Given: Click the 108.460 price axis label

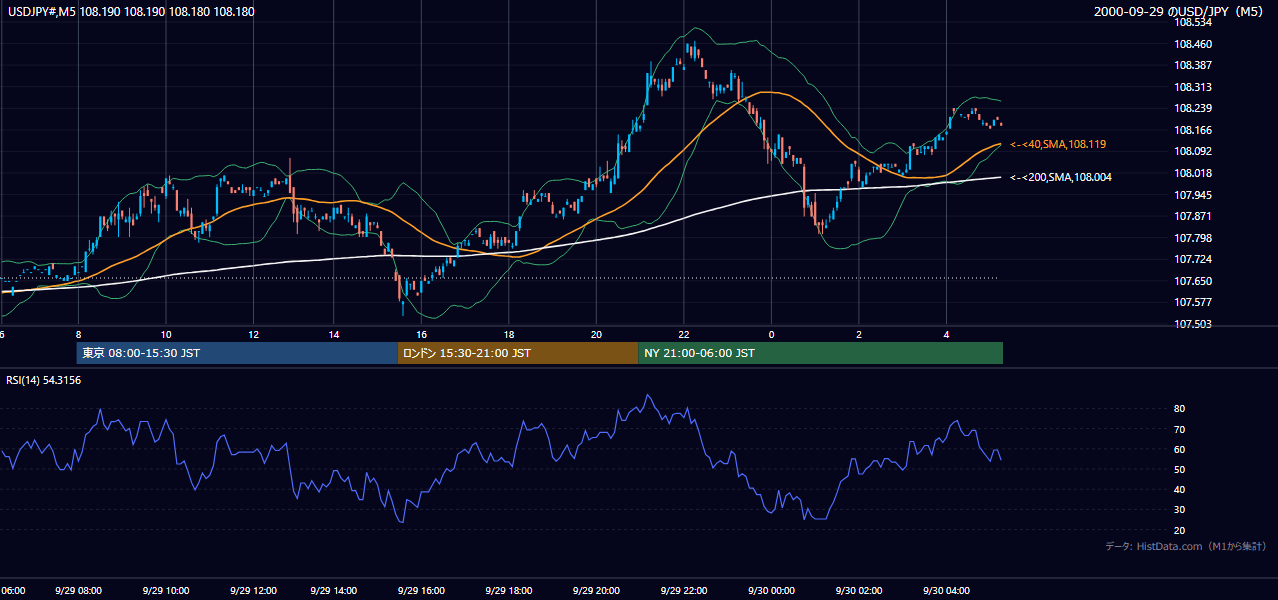Looking at the screenshot, I should tap(1193, 44).
